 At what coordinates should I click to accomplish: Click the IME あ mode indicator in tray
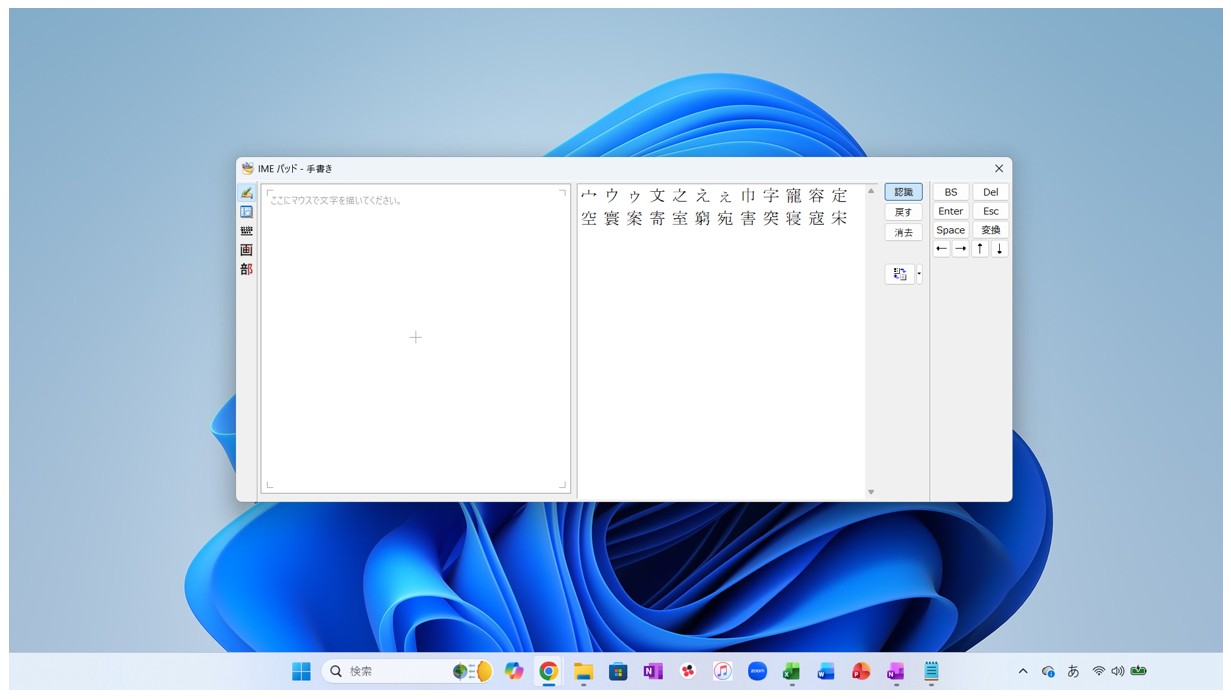click(x=1073, y=671)
